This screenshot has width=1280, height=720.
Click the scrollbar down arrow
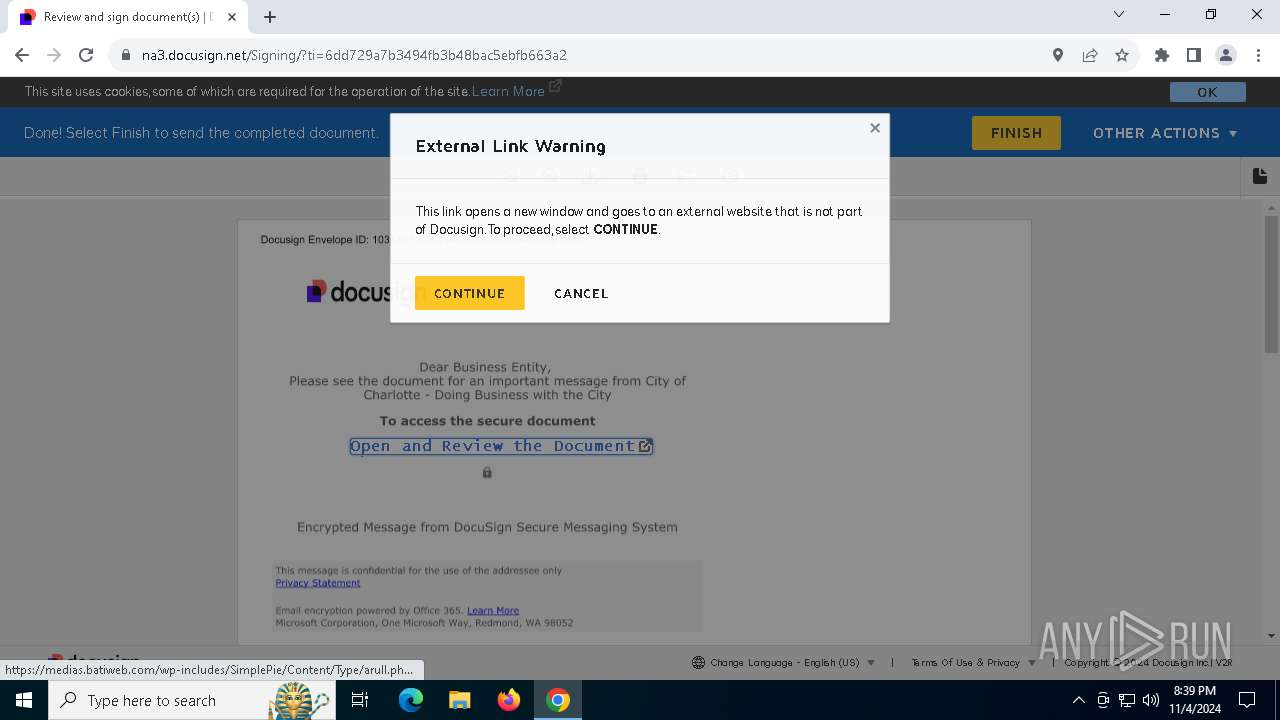click(x=1271, y=636)
